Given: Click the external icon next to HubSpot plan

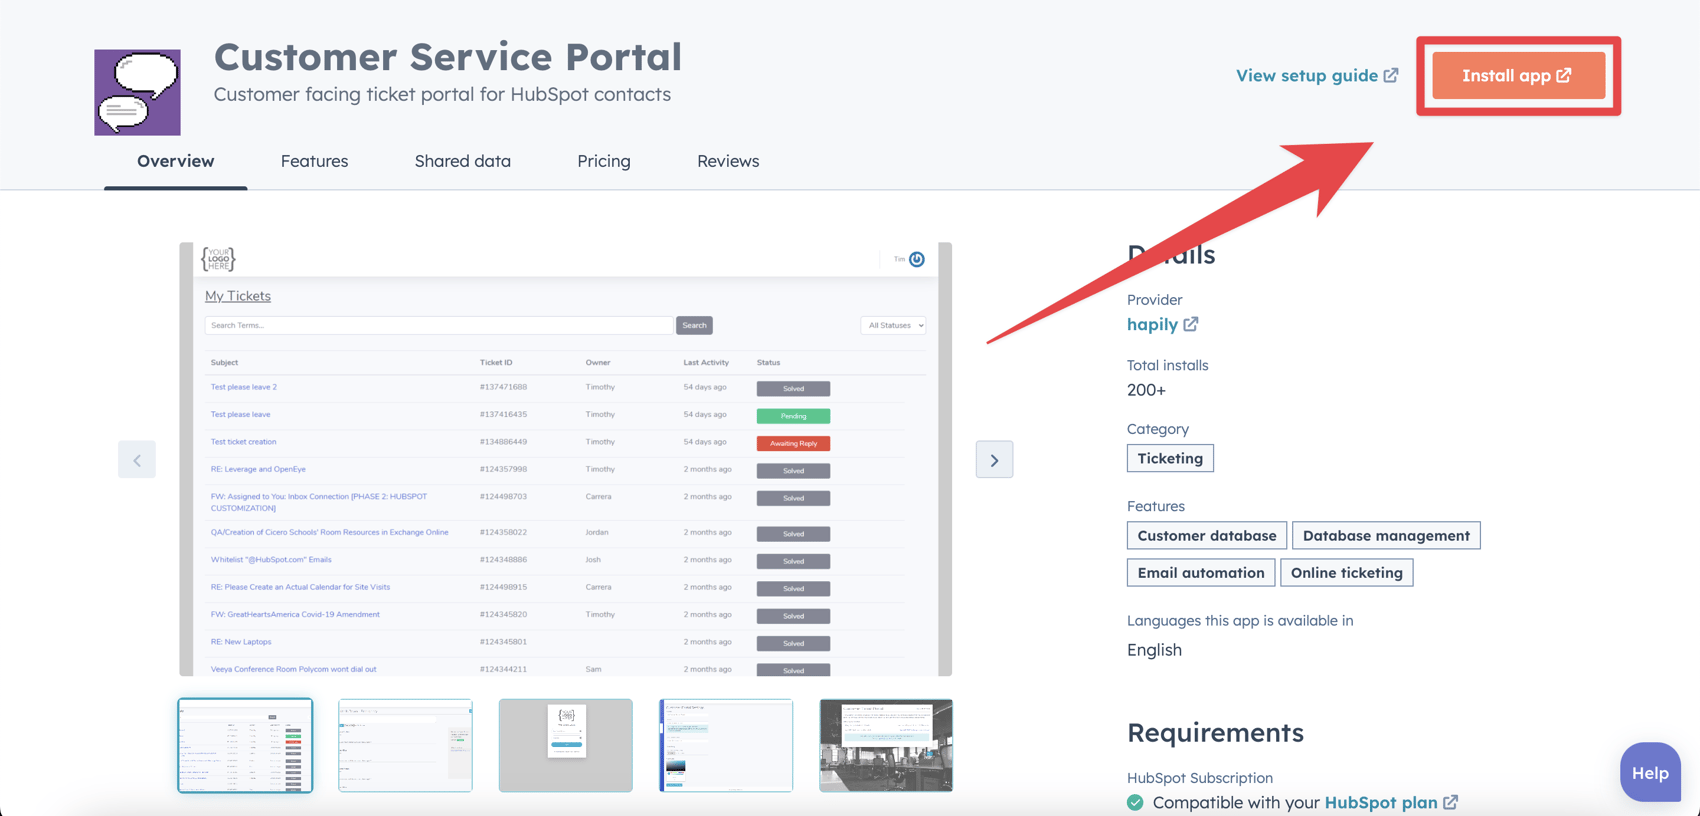Looking at the screenshot, I should pos(1450,802).
